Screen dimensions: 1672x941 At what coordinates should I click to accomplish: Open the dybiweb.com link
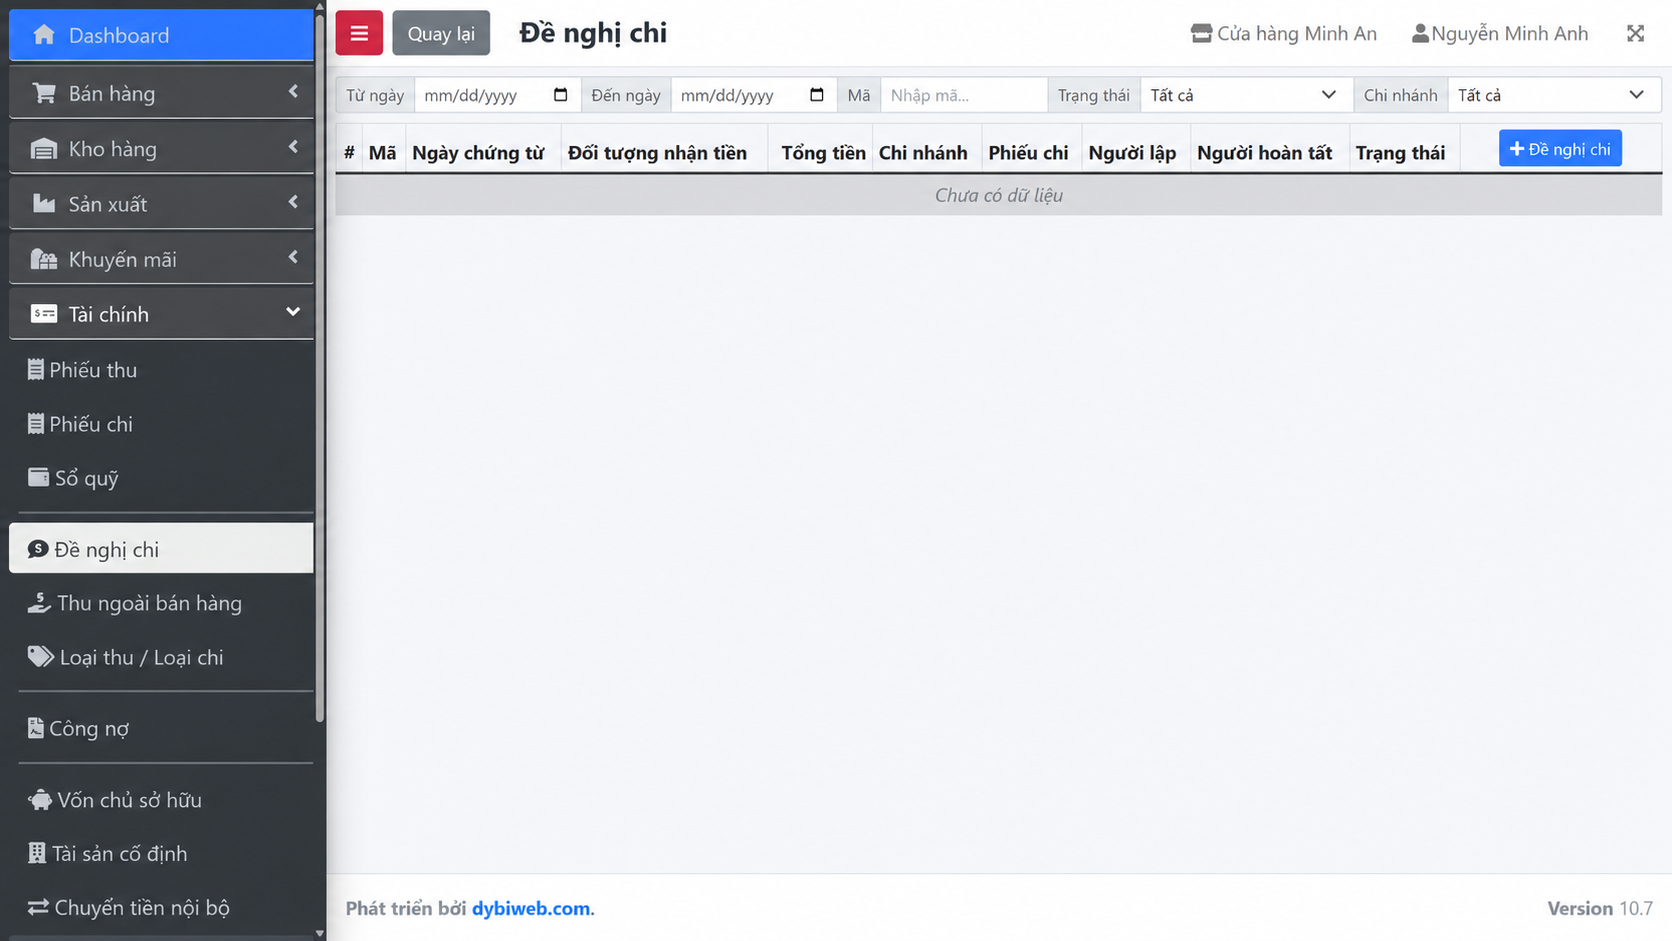pos(531,908)
